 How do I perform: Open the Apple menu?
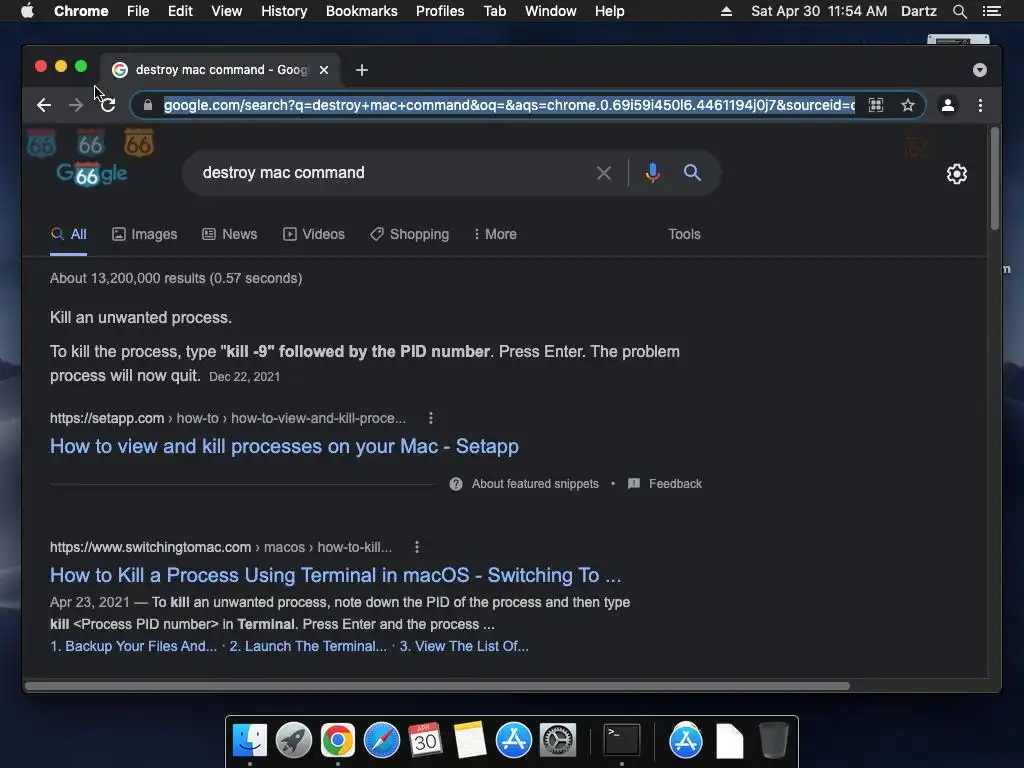point(27,11)
